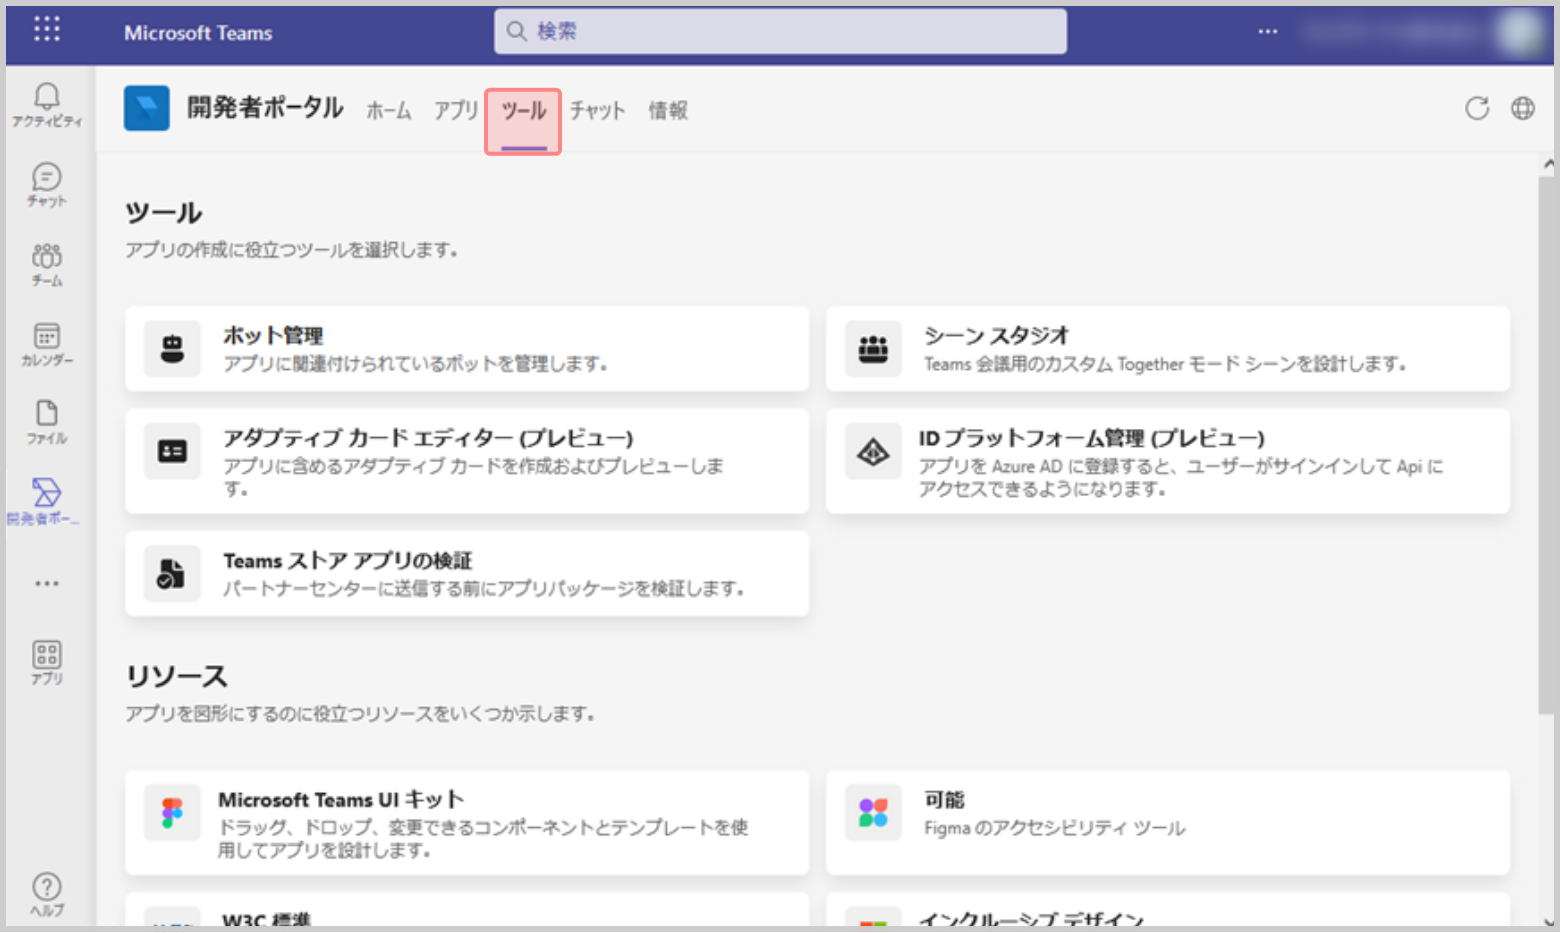Screen dimensions: 1560x933
Task: Switch to the チャット tab in header
Action: click(598, 110)
